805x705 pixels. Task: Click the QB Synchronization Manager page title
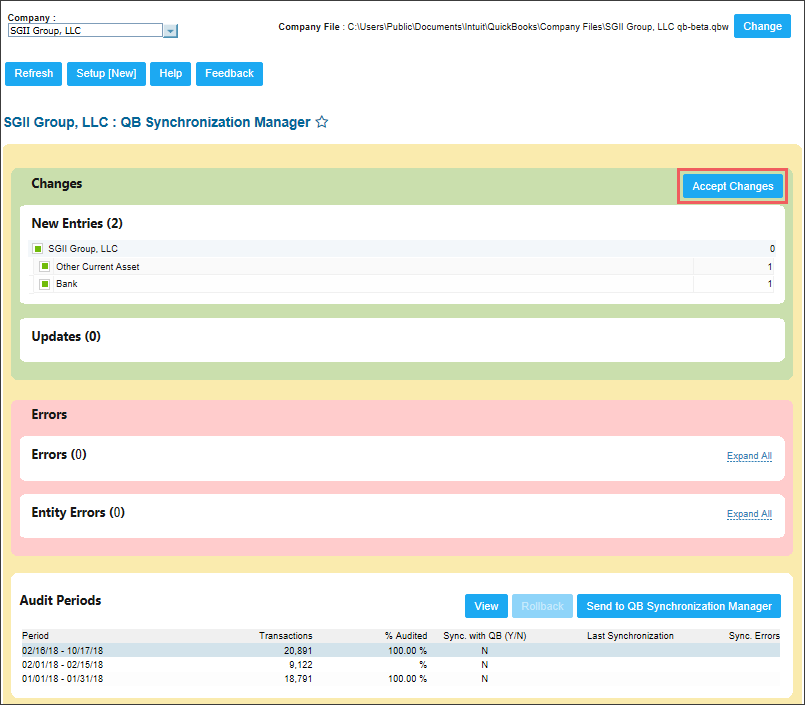(x=157, y=122)
